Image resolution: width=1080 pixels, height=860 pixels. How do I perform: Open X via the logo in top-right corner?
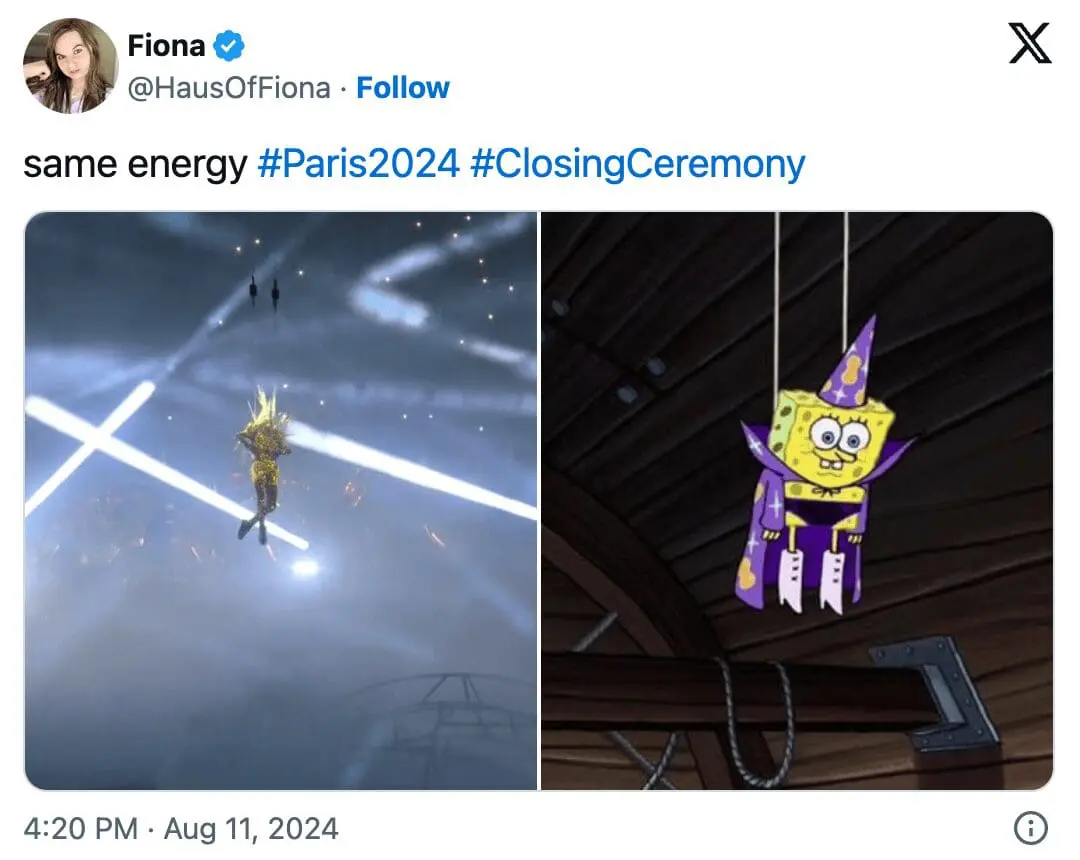[1029, 42]
